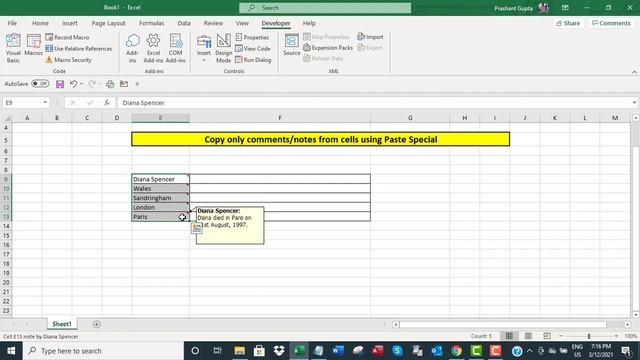
Task: Open the Paste Options smart tag
Action: 197,229
